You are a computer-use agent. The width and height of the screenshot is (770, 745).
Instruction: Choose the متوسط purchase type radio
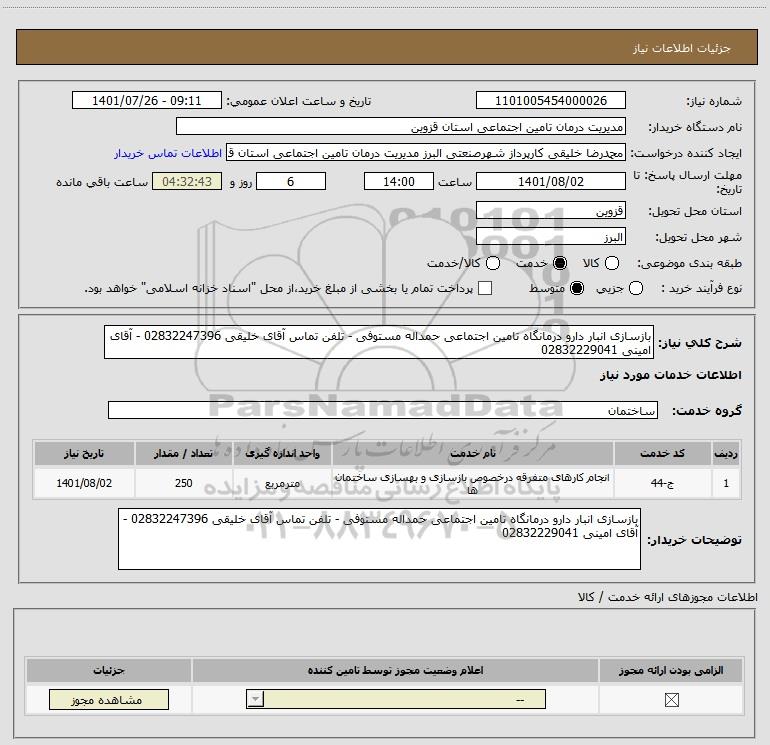pyautogui.click(x=577, y=288)
